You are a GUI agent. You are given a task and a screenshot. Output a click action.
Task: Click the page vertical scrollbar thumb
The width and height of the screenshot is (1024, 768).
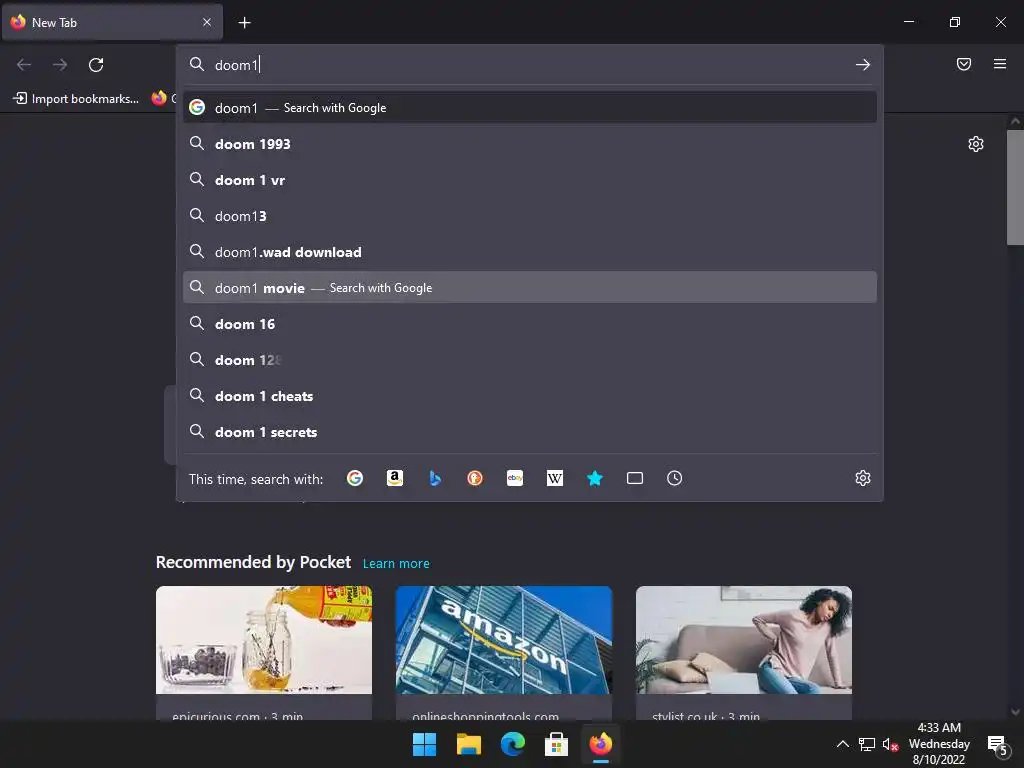tap(1015, 187)
